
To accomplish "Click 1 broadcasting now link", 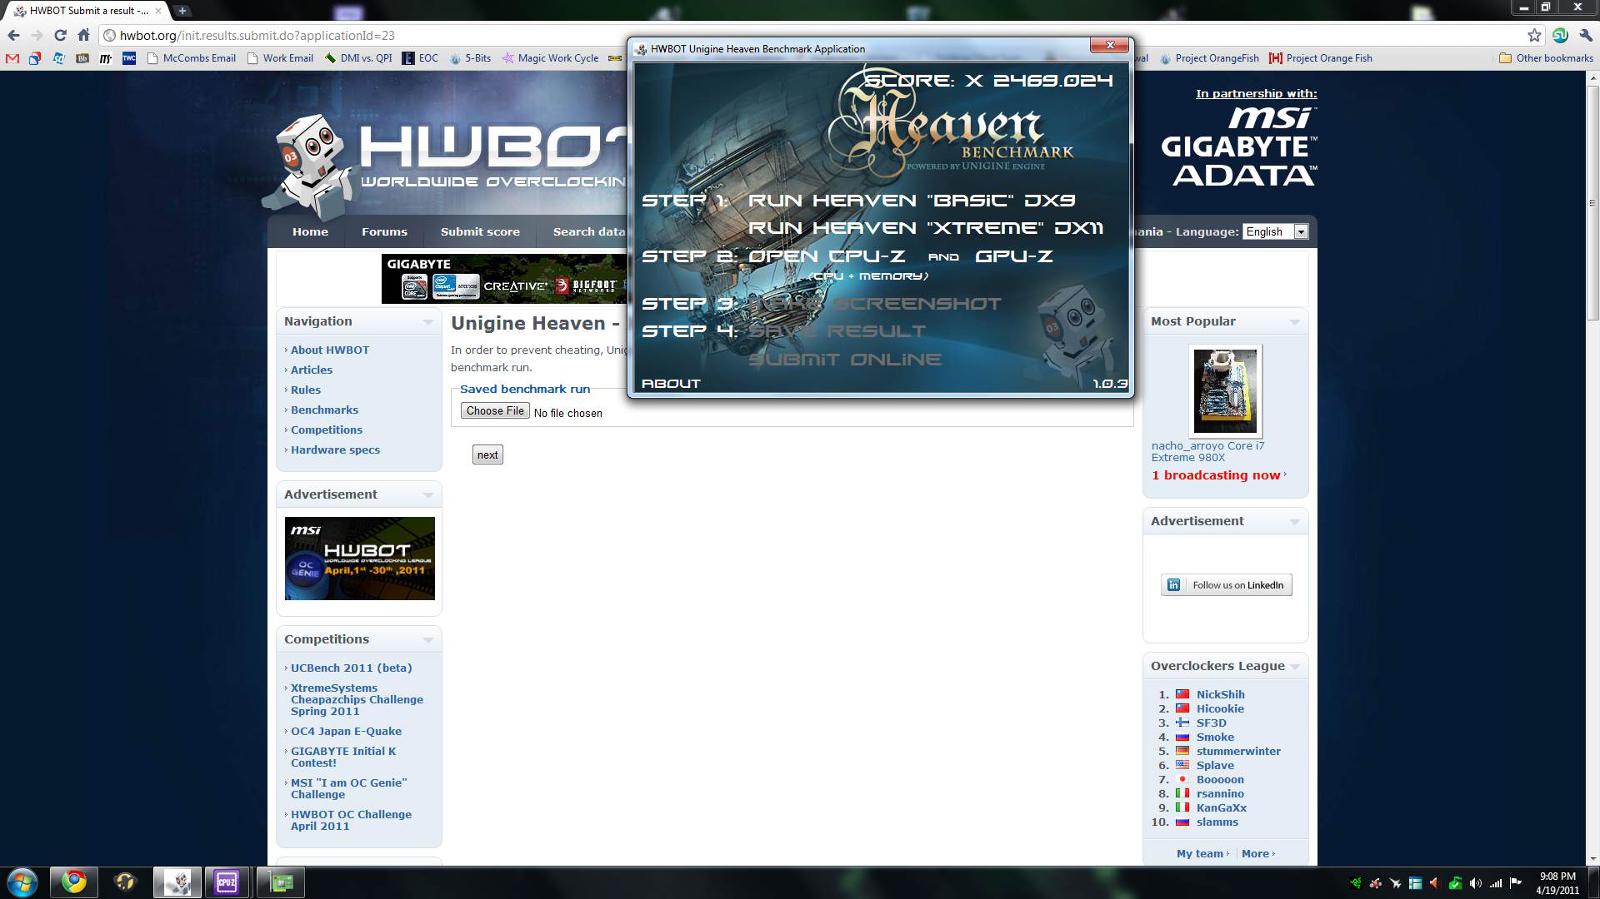I will click(x=1216, y=475).
